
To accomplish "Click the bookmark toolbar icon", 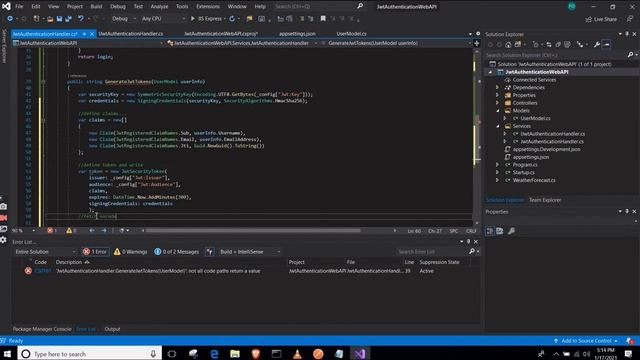I will point(323,19).
